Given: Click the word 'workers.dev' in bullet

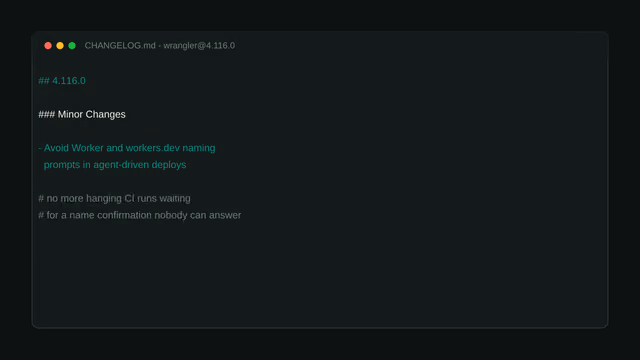Looking at the screenshot, I should [153, 148].
